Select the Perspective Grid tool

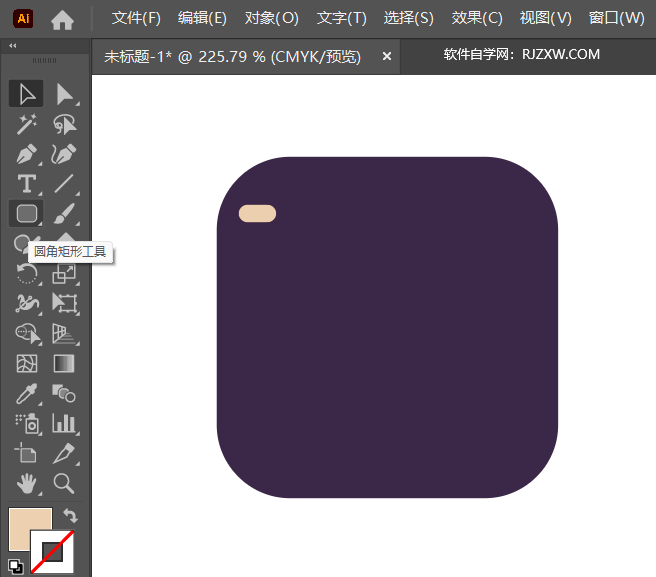point(64,334)
